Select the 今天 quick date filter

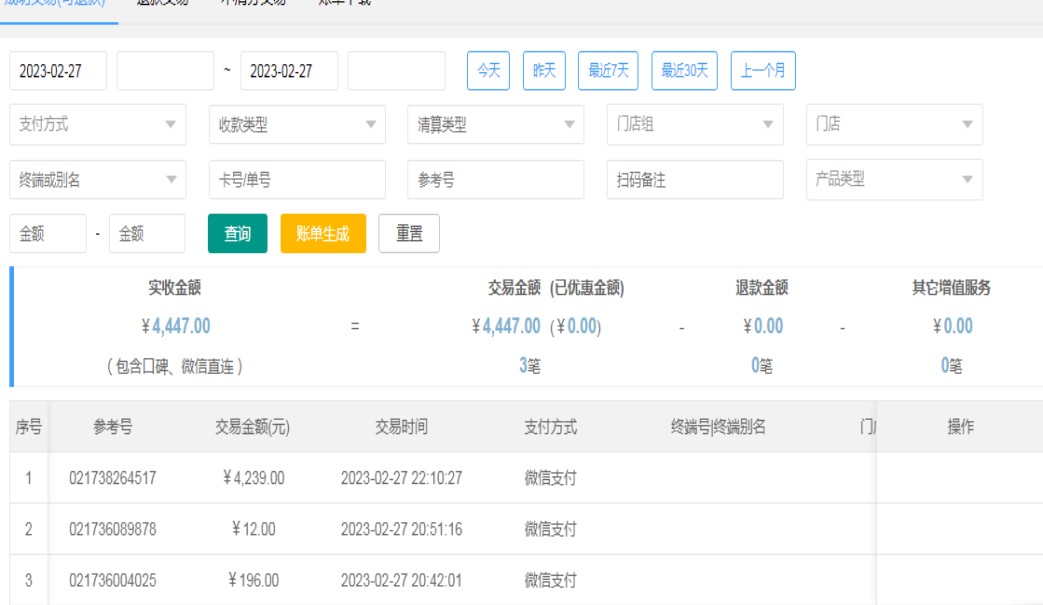click(x=488, y=71)
